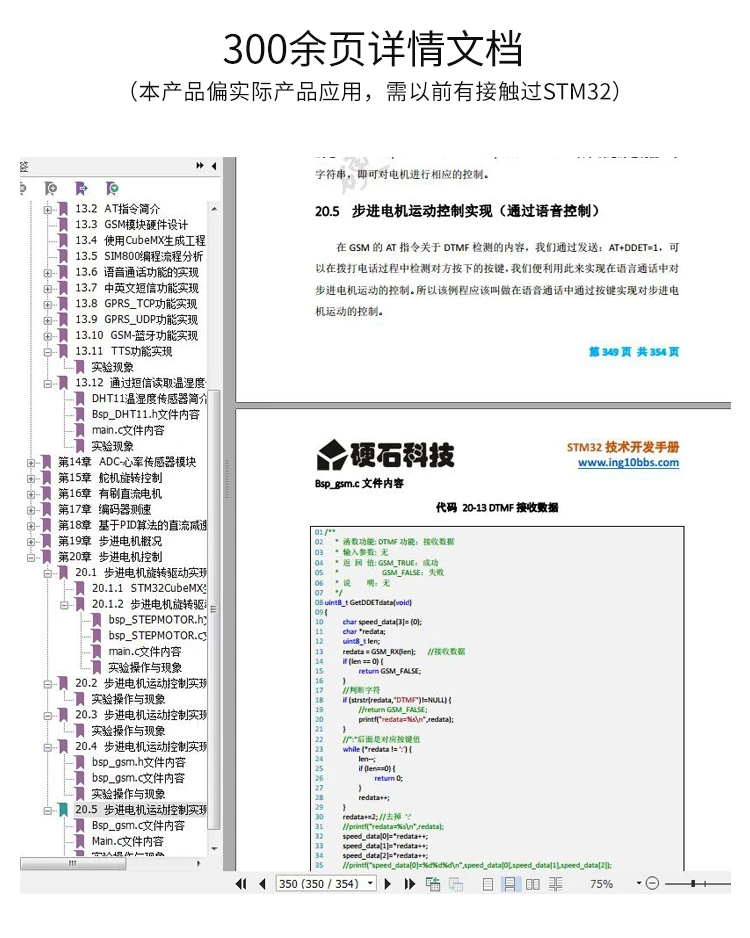Click highlighted bookmark icon of 20.5
The height and width of the screenshot is (938, 750).
(63, 809)
